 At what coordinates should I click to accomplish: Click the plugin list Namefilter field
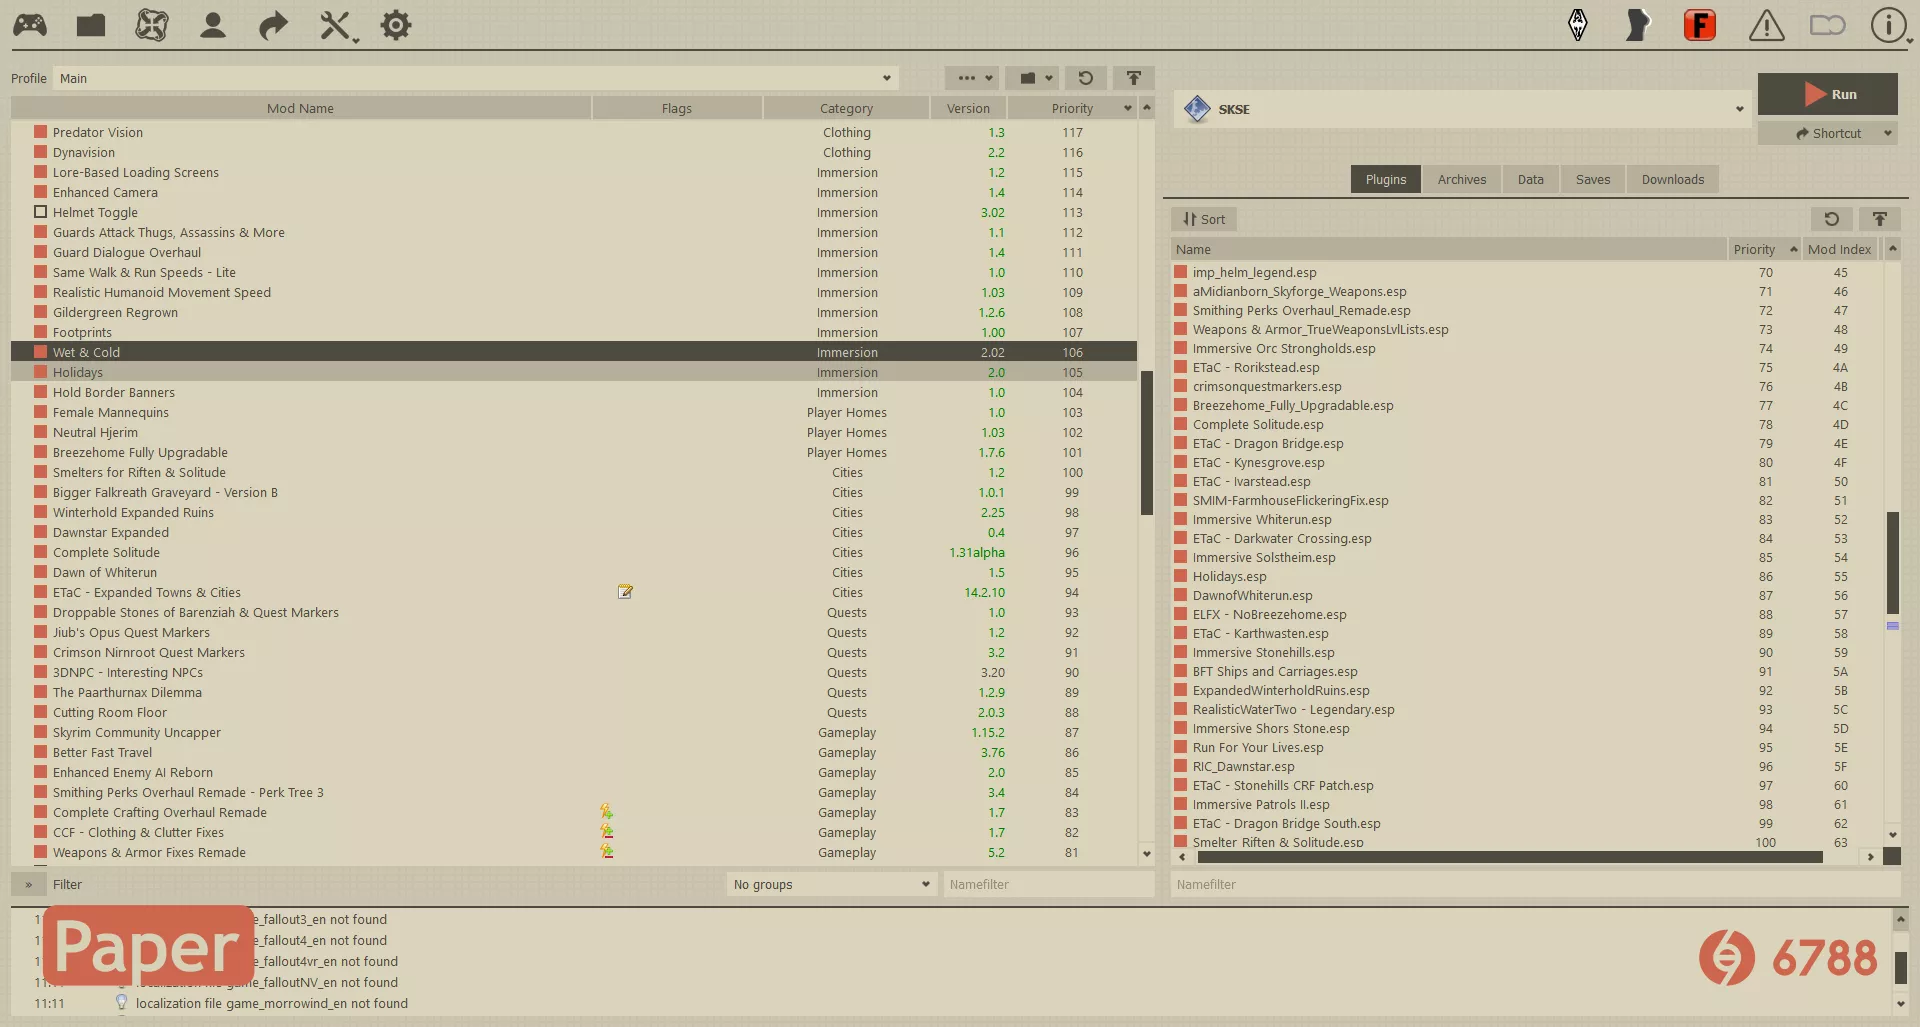coord(1535,884)
